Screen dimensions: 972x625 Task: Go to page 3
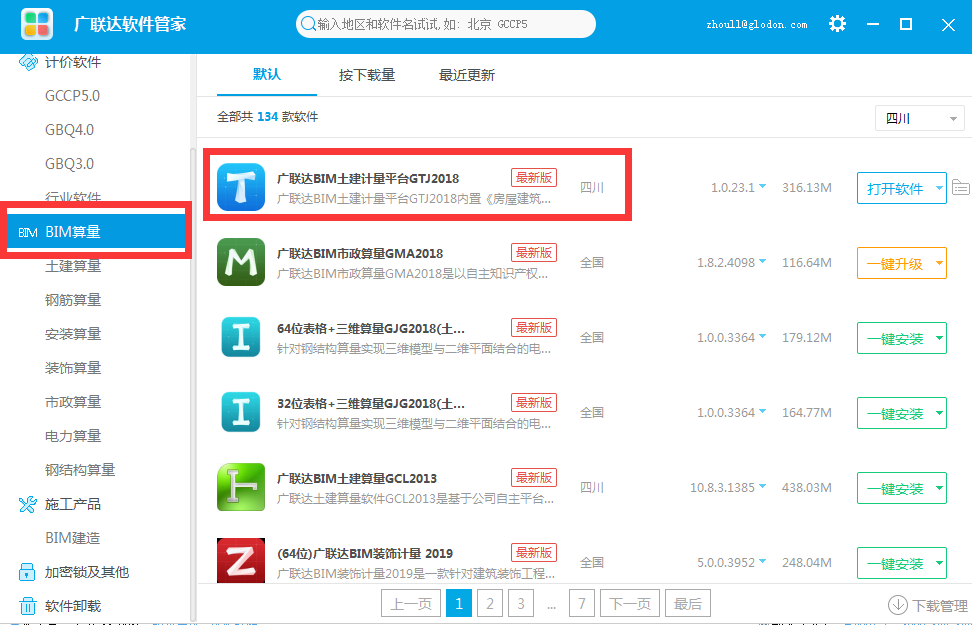[x=521, y=603]
